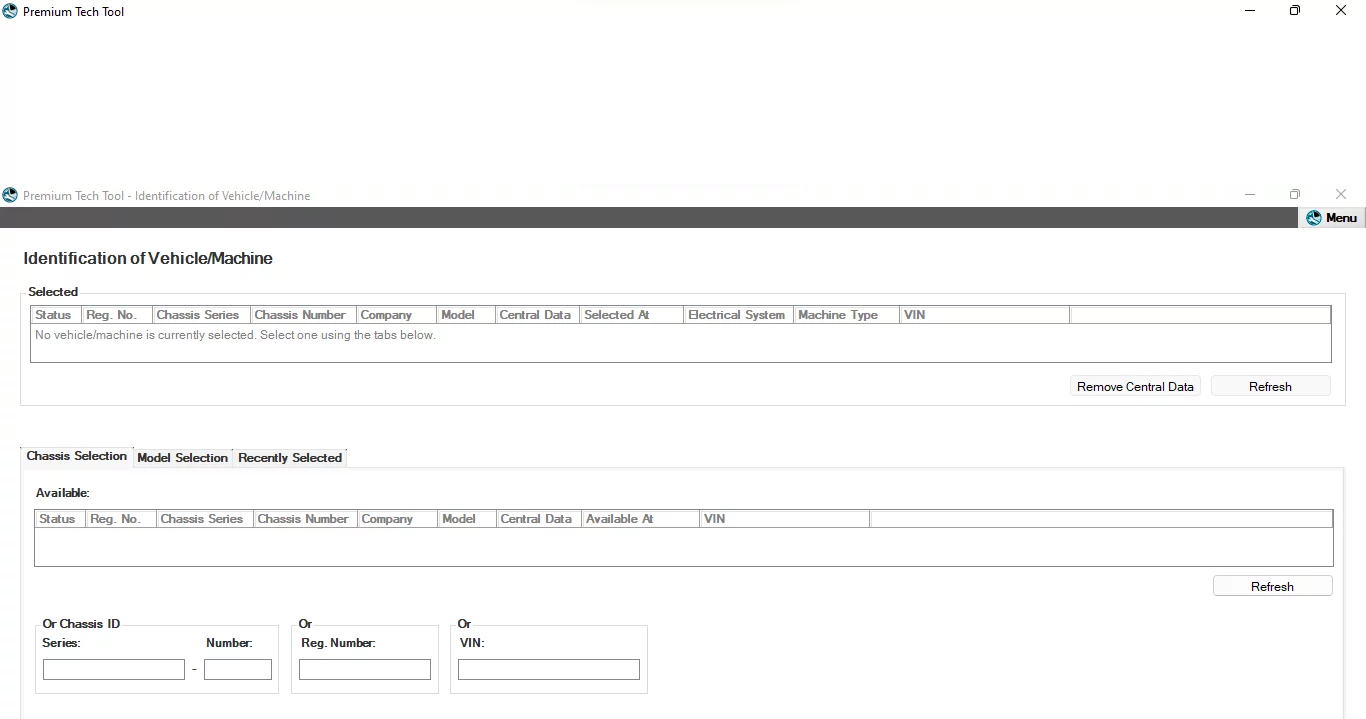Viewport: 1366px width, 719px height.
Task: Click the VIN input field
Action: click(548, 669)
